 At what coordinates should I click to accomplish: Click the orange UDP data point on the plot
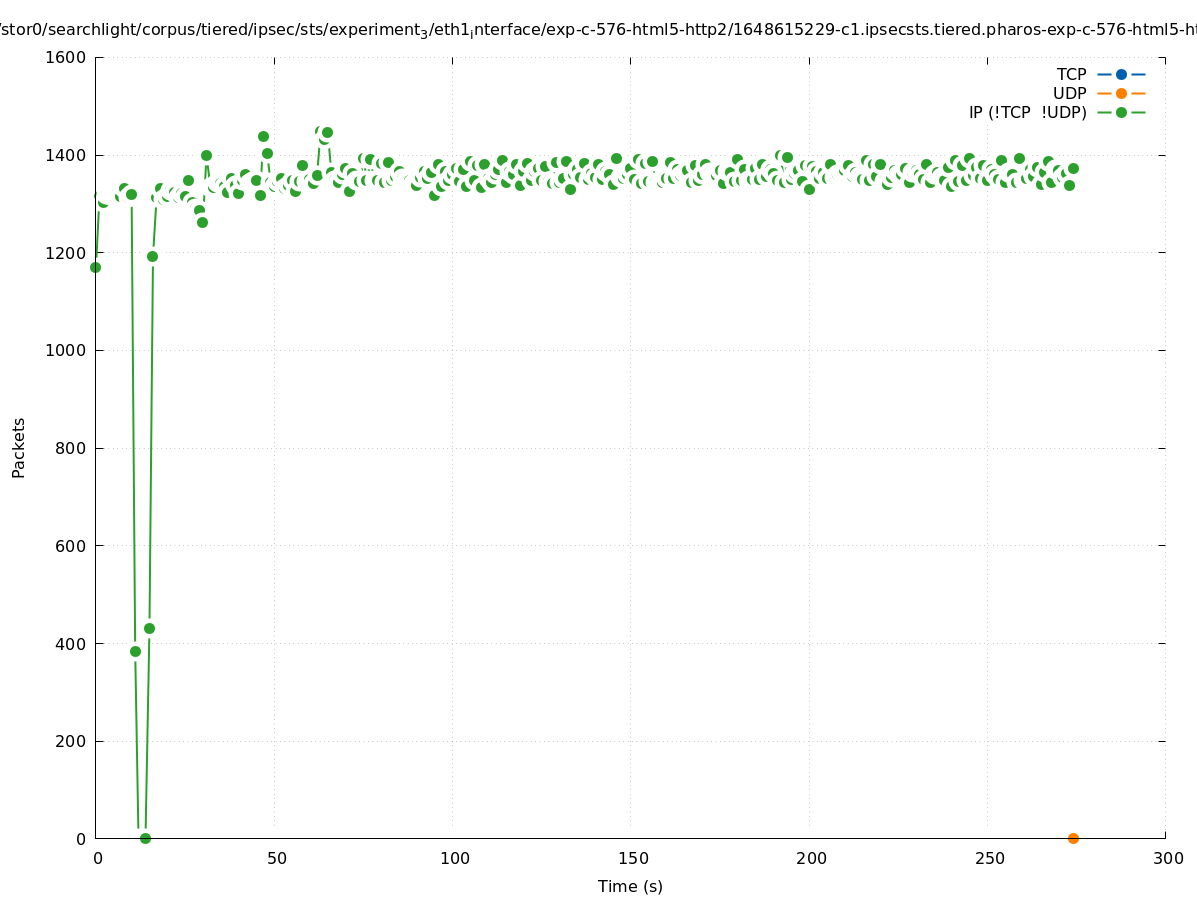coord(1073,838)
